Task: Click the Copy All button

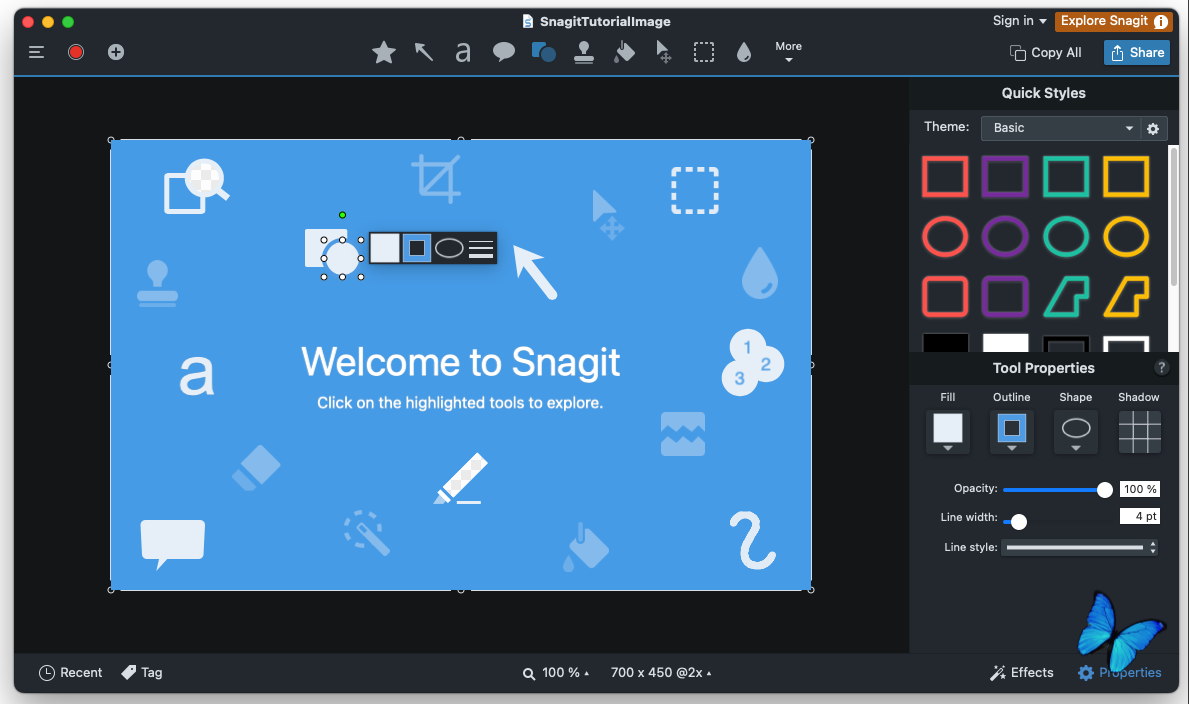Action: click(x=1046, y=52)
